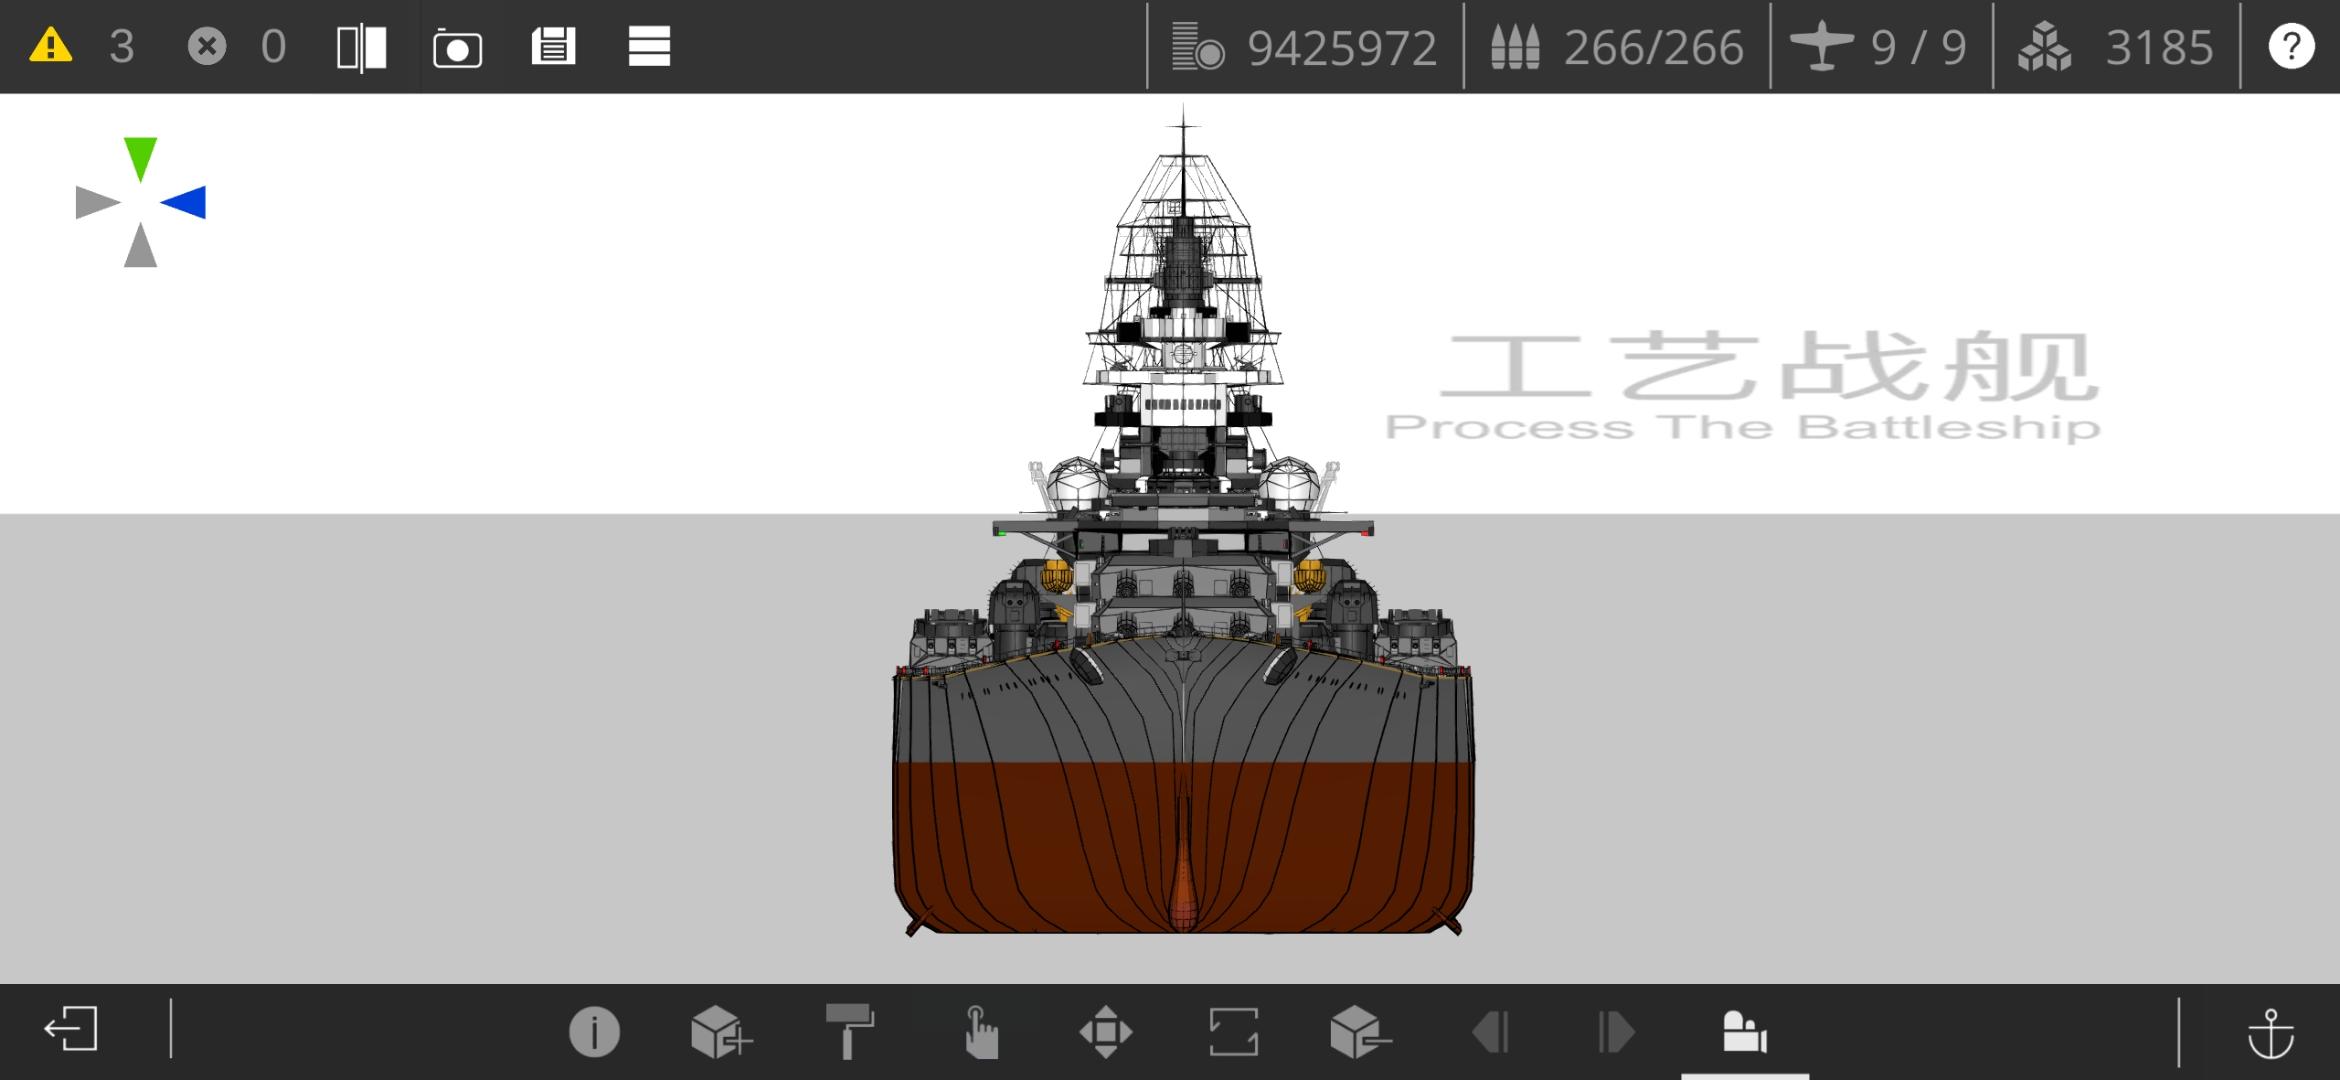Click the error count X icon
Viewport: 2340px width, 1080px height.
[207, 46]
